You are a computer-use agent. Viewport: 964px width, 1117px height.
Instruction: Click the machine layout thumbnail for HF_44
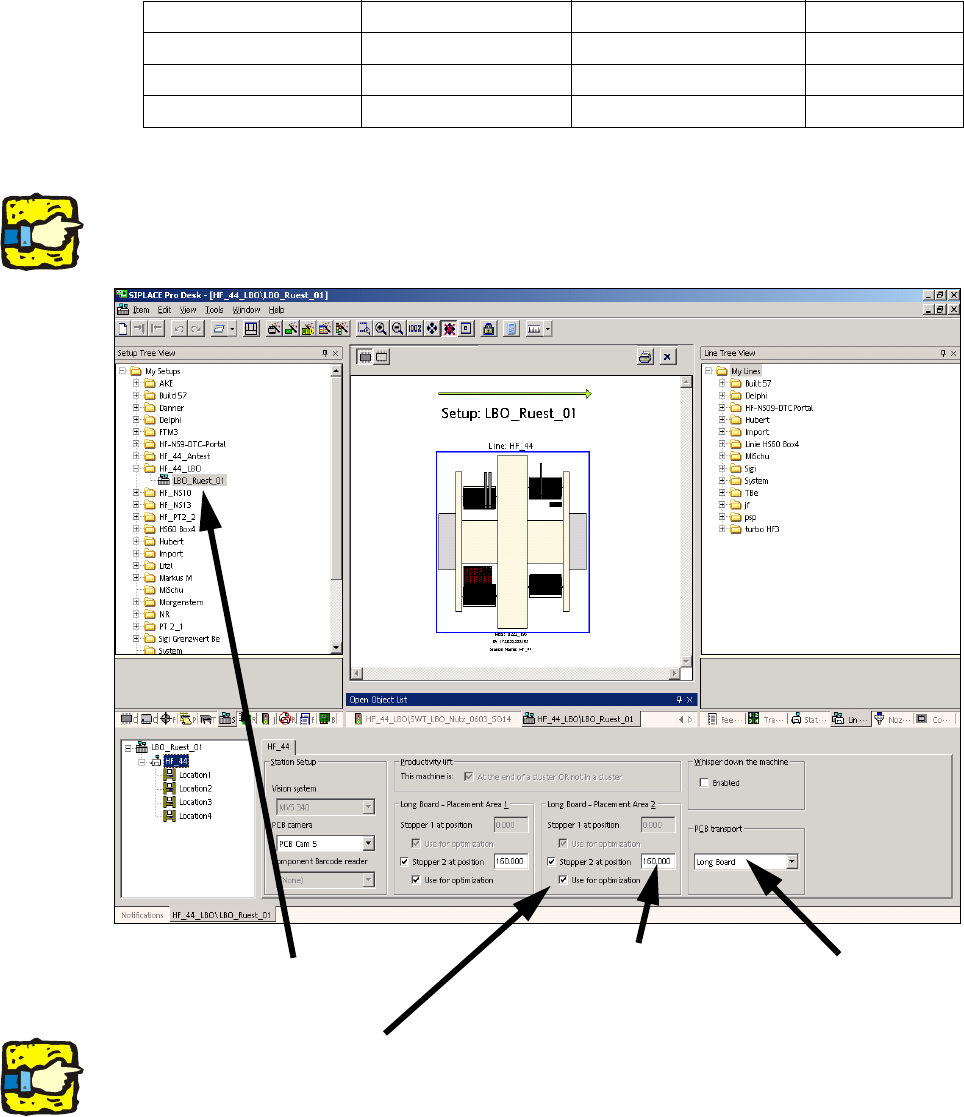pyautogui.click(x=513, y=542)
